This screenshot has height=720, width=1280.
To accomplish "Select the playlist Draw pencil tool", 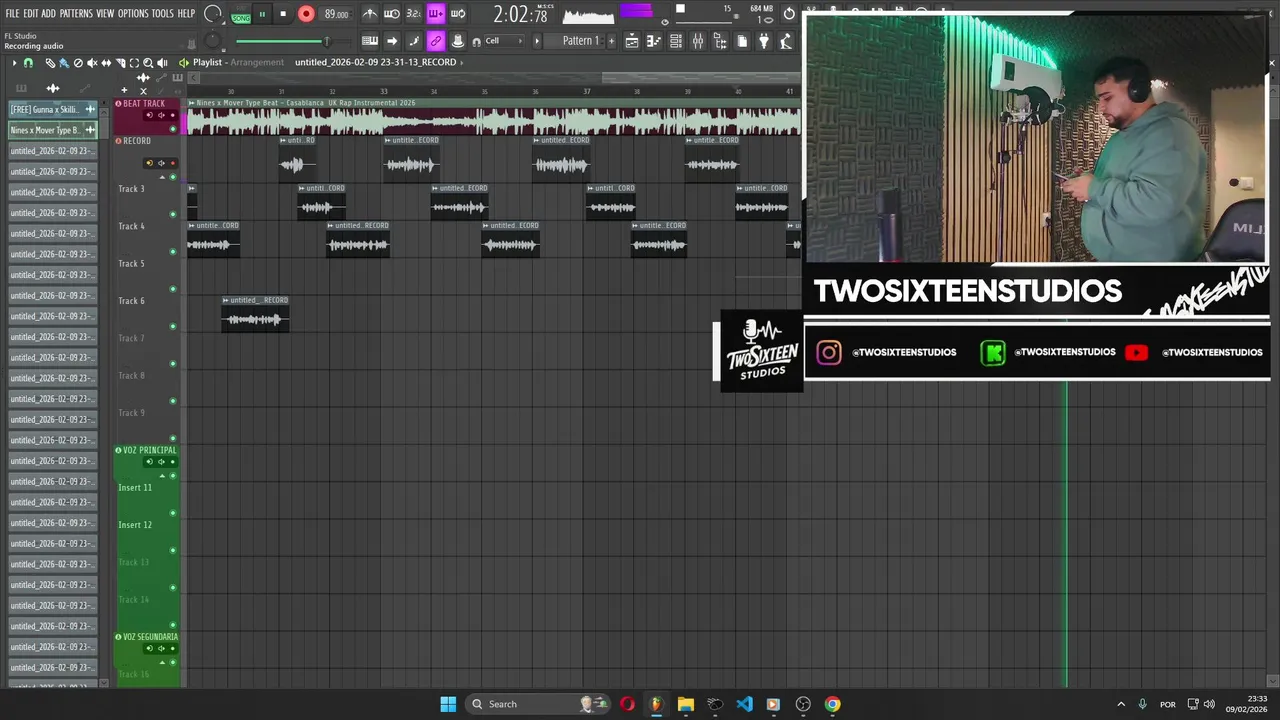I will coord(50,63).
